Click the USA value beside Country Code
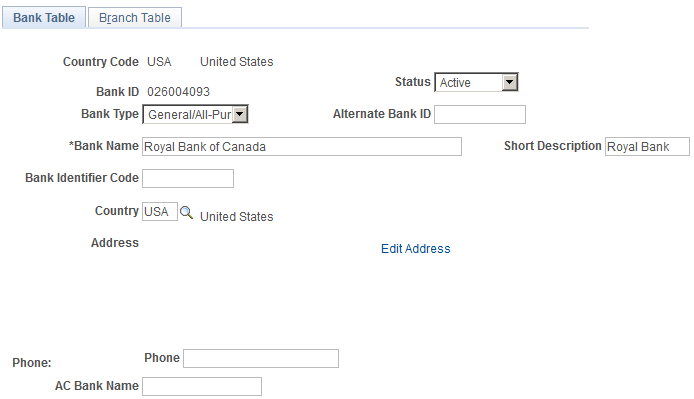 point(159,62)
